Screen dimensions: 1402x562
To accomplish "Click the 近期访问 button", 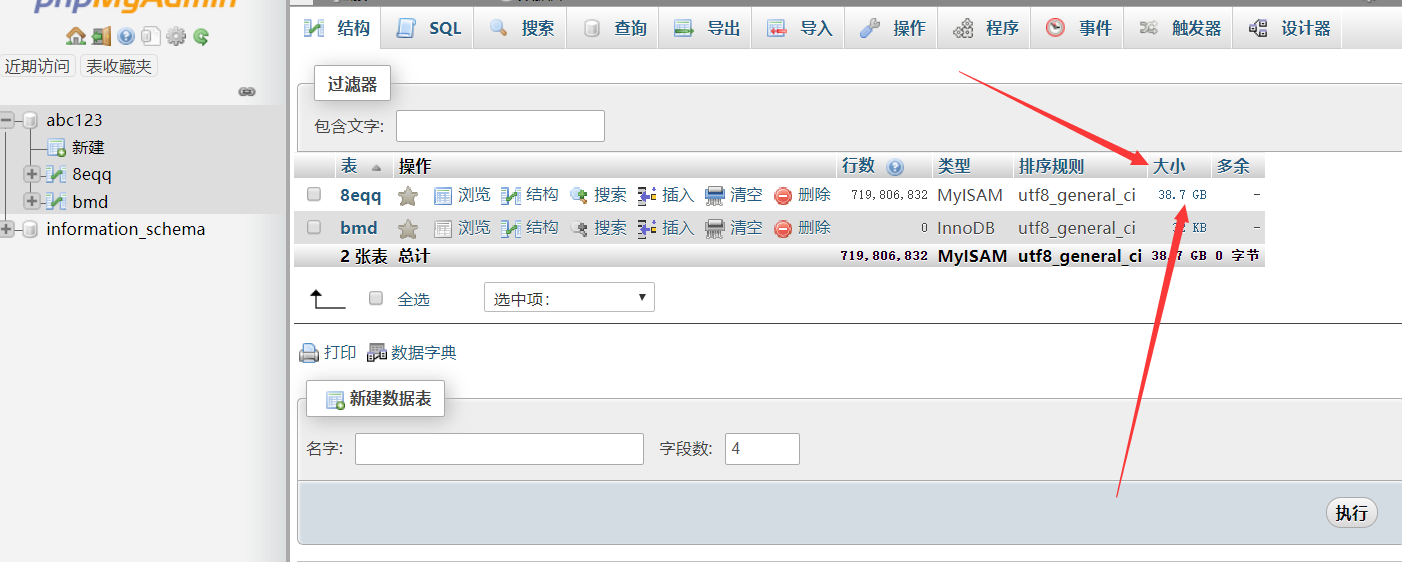I will tap(38, 66).
